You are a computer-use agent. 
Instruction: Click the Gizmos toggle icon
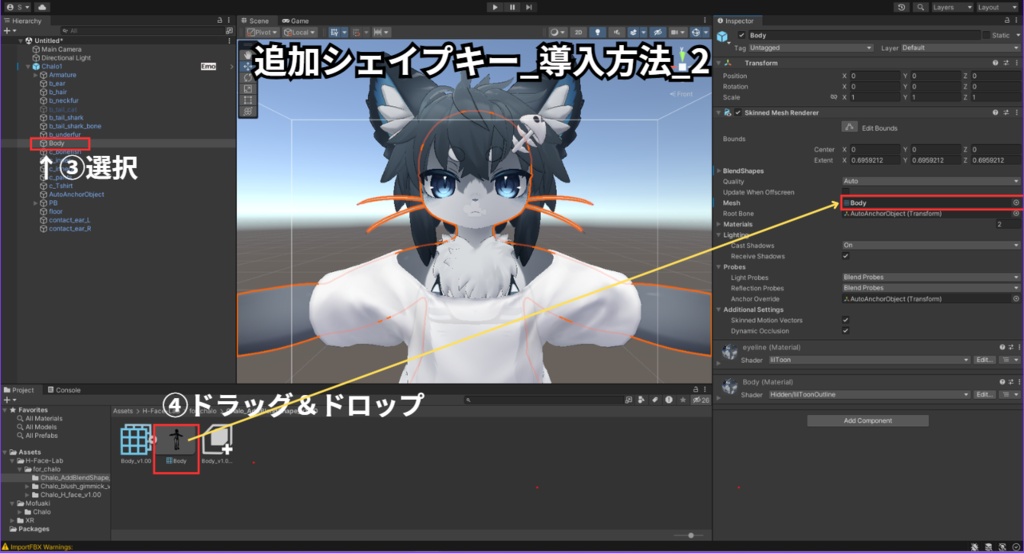(696, 32)
